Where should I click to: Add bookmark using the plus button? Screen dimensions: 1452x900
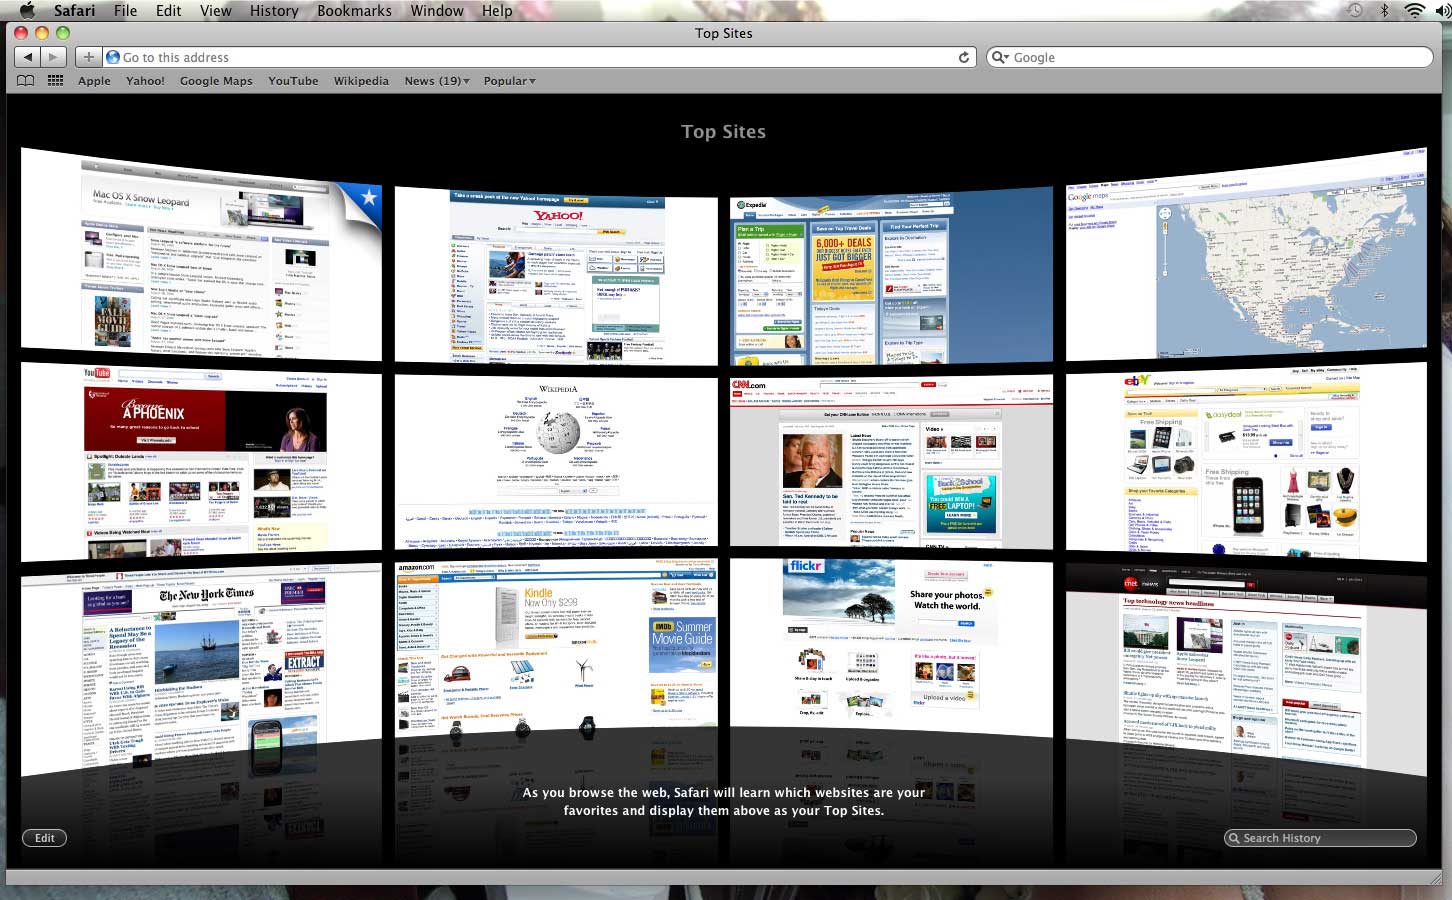89,57
